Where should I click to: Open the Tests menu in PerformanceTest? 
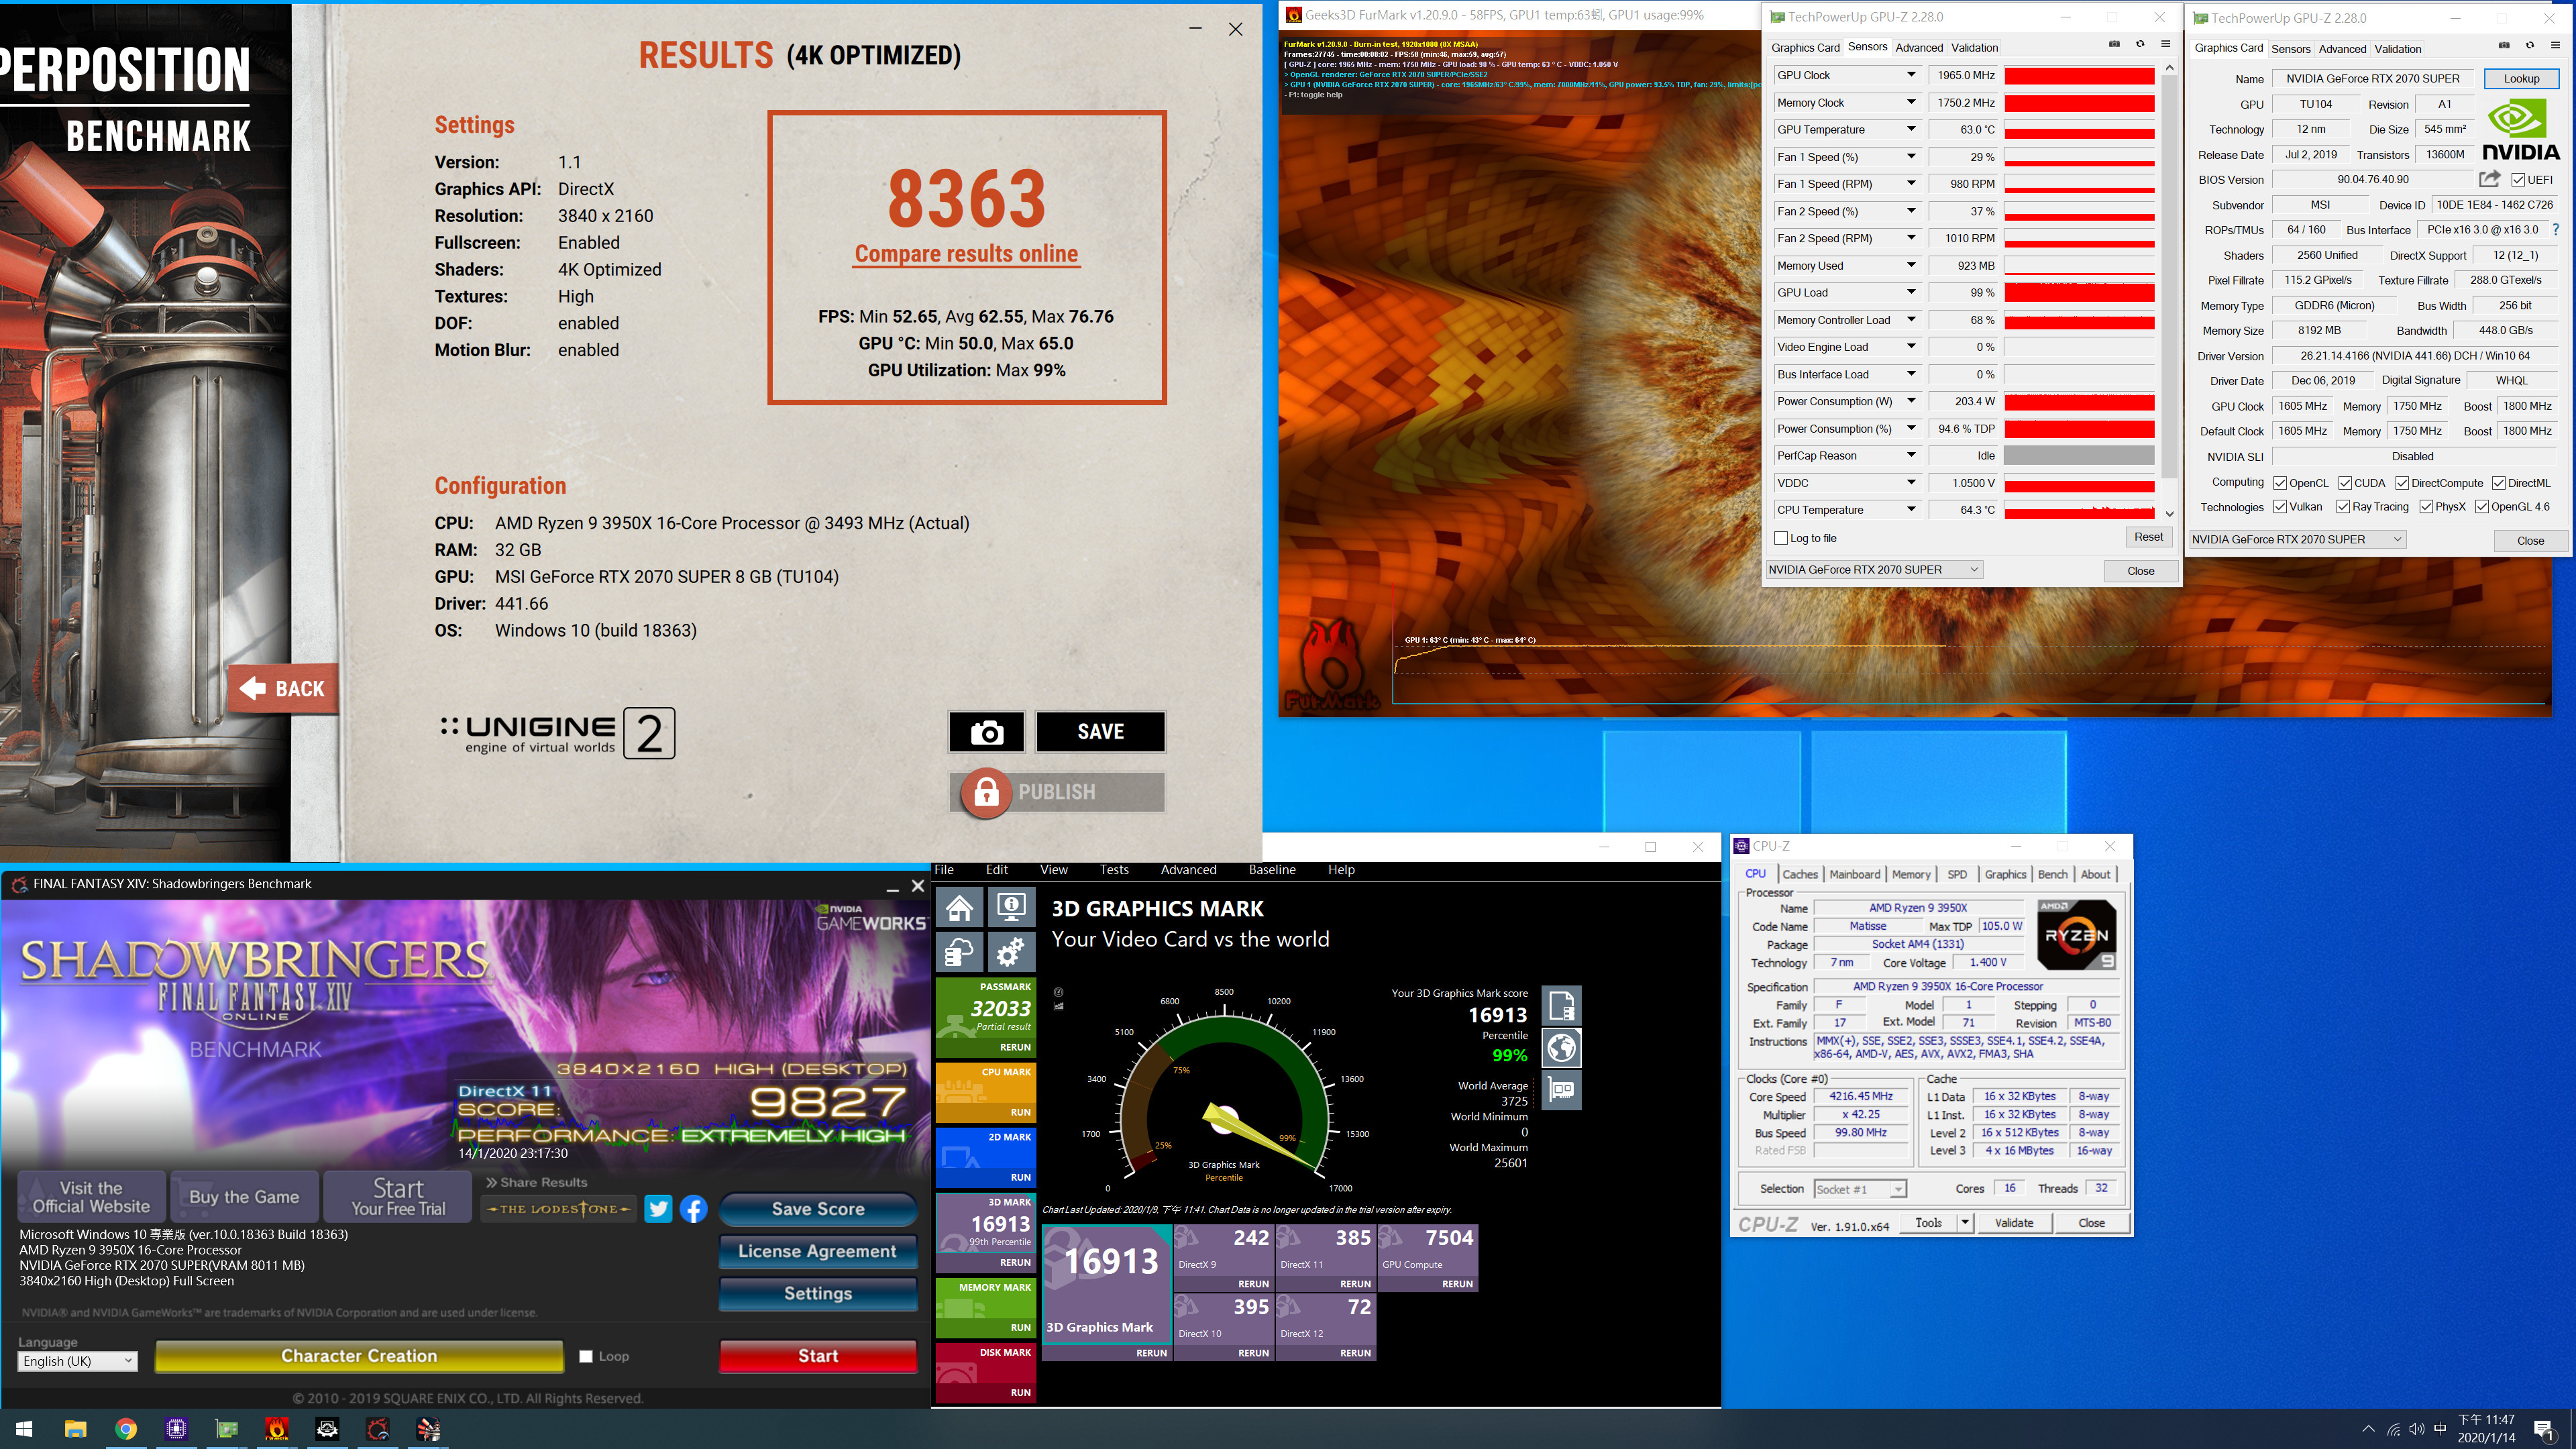tap(1114, 870)
